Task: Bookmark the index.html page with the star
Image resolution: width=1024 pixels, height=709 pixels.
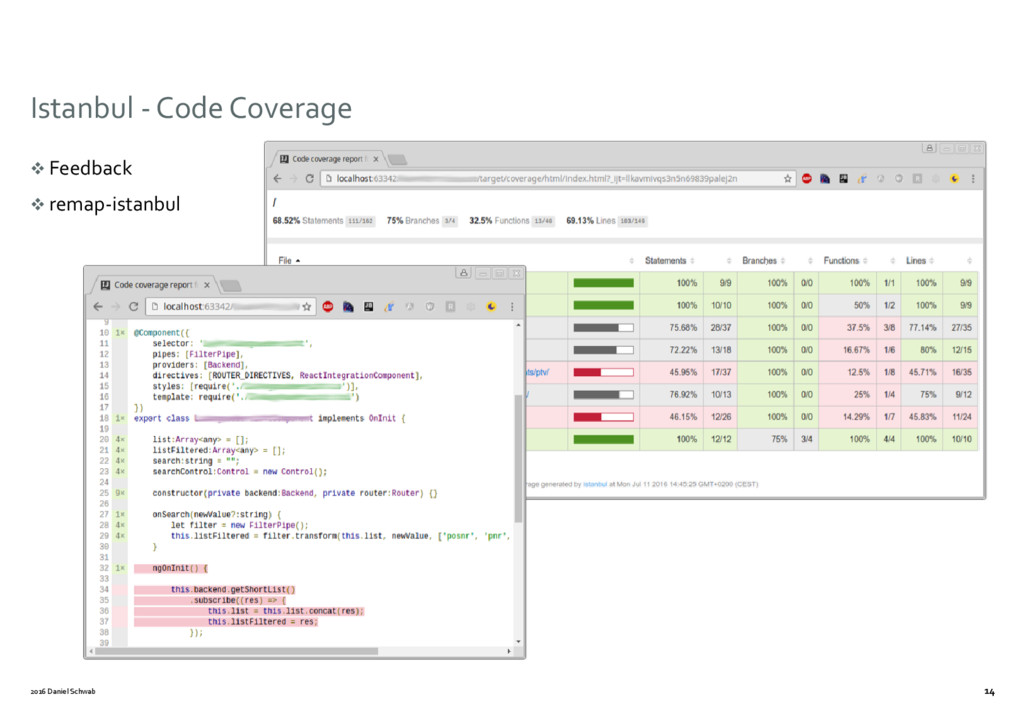Action: [x=788, y=178]
